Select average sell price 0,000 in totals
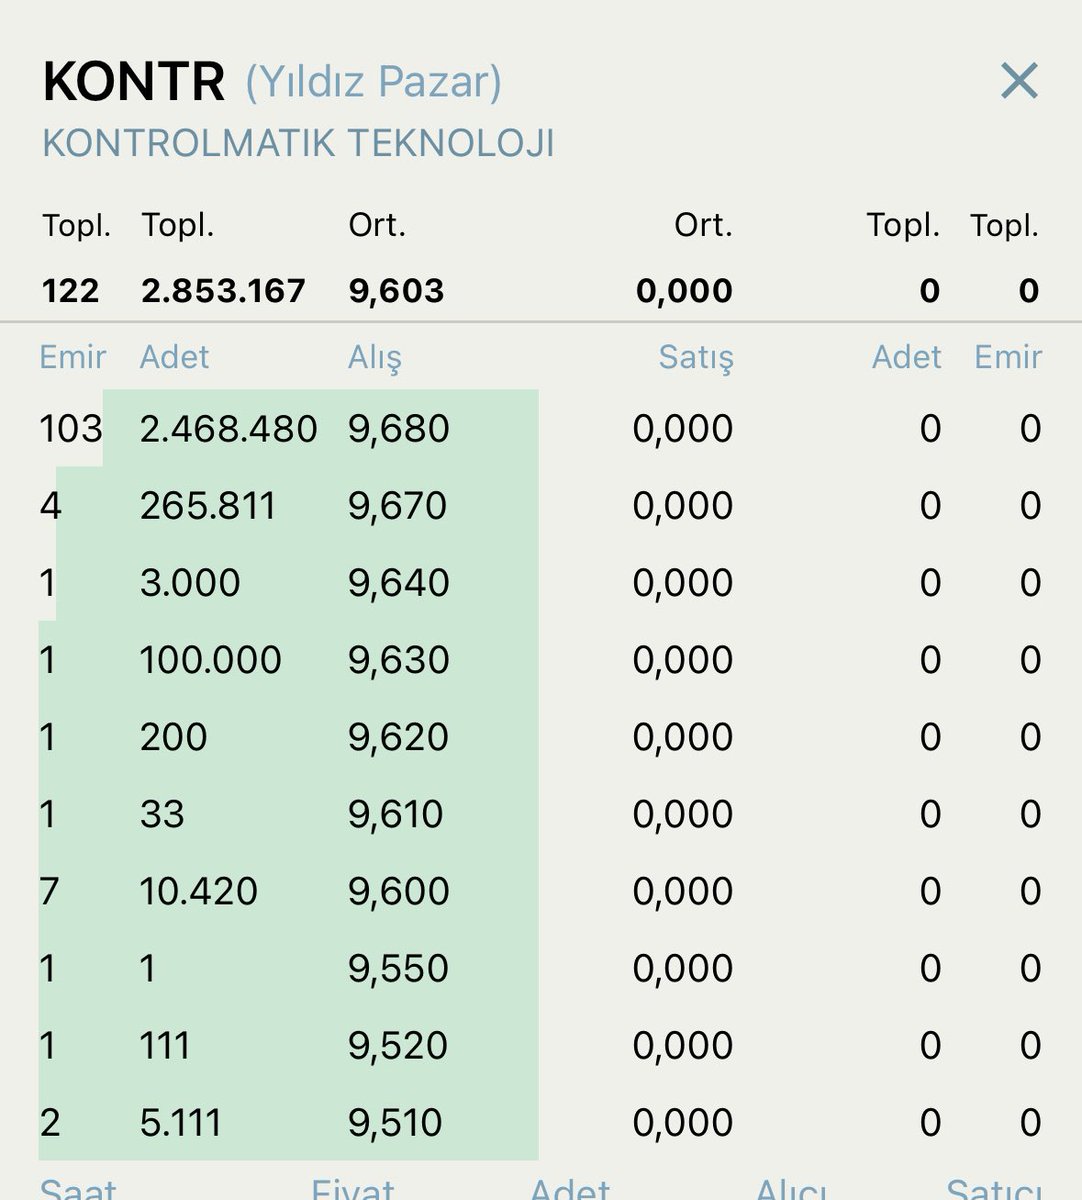The width and height of the screenshot is (1082, 1200). [x=684, y=291]
